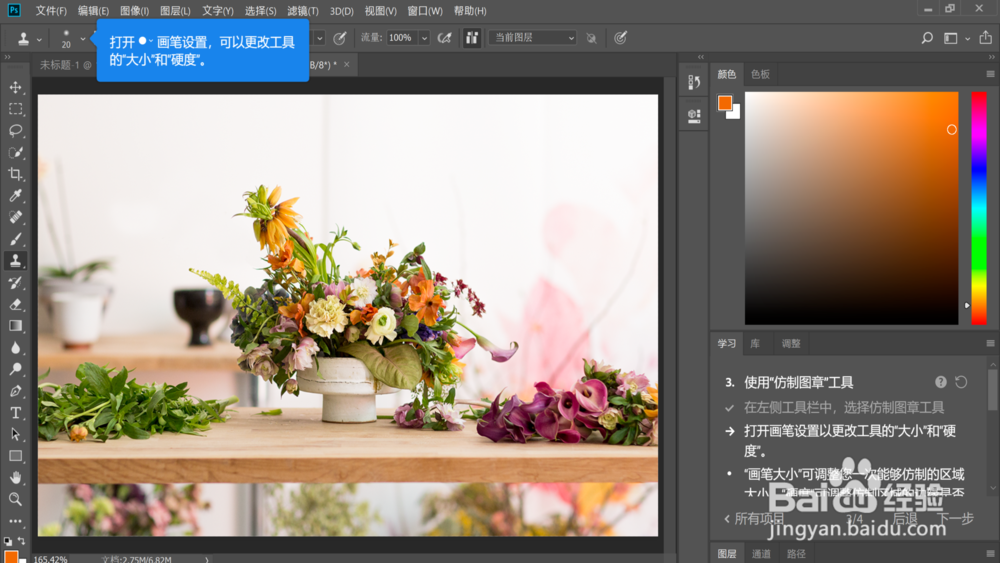Open the flow 100% slider dropdown
Viewport: 1000px width, 563px height.
(x=424, y=38)
